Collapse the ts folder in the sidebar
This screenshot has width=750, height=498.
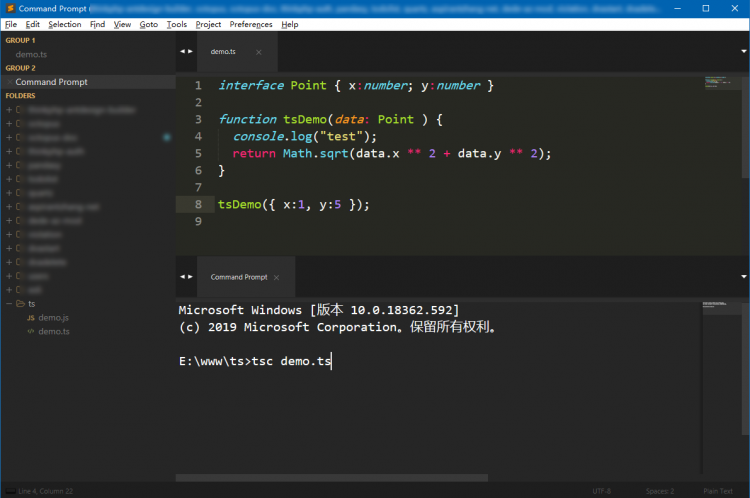10,303
